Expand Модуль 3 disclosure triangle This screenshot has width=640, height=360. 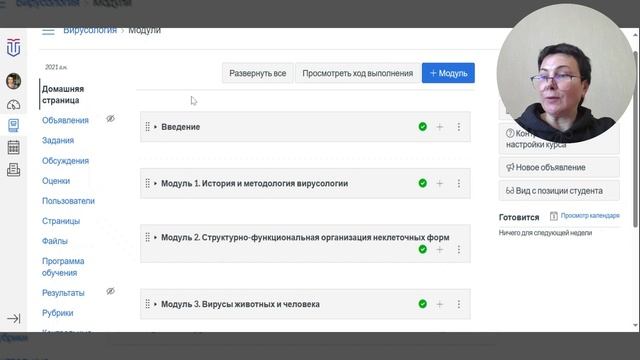156,304
